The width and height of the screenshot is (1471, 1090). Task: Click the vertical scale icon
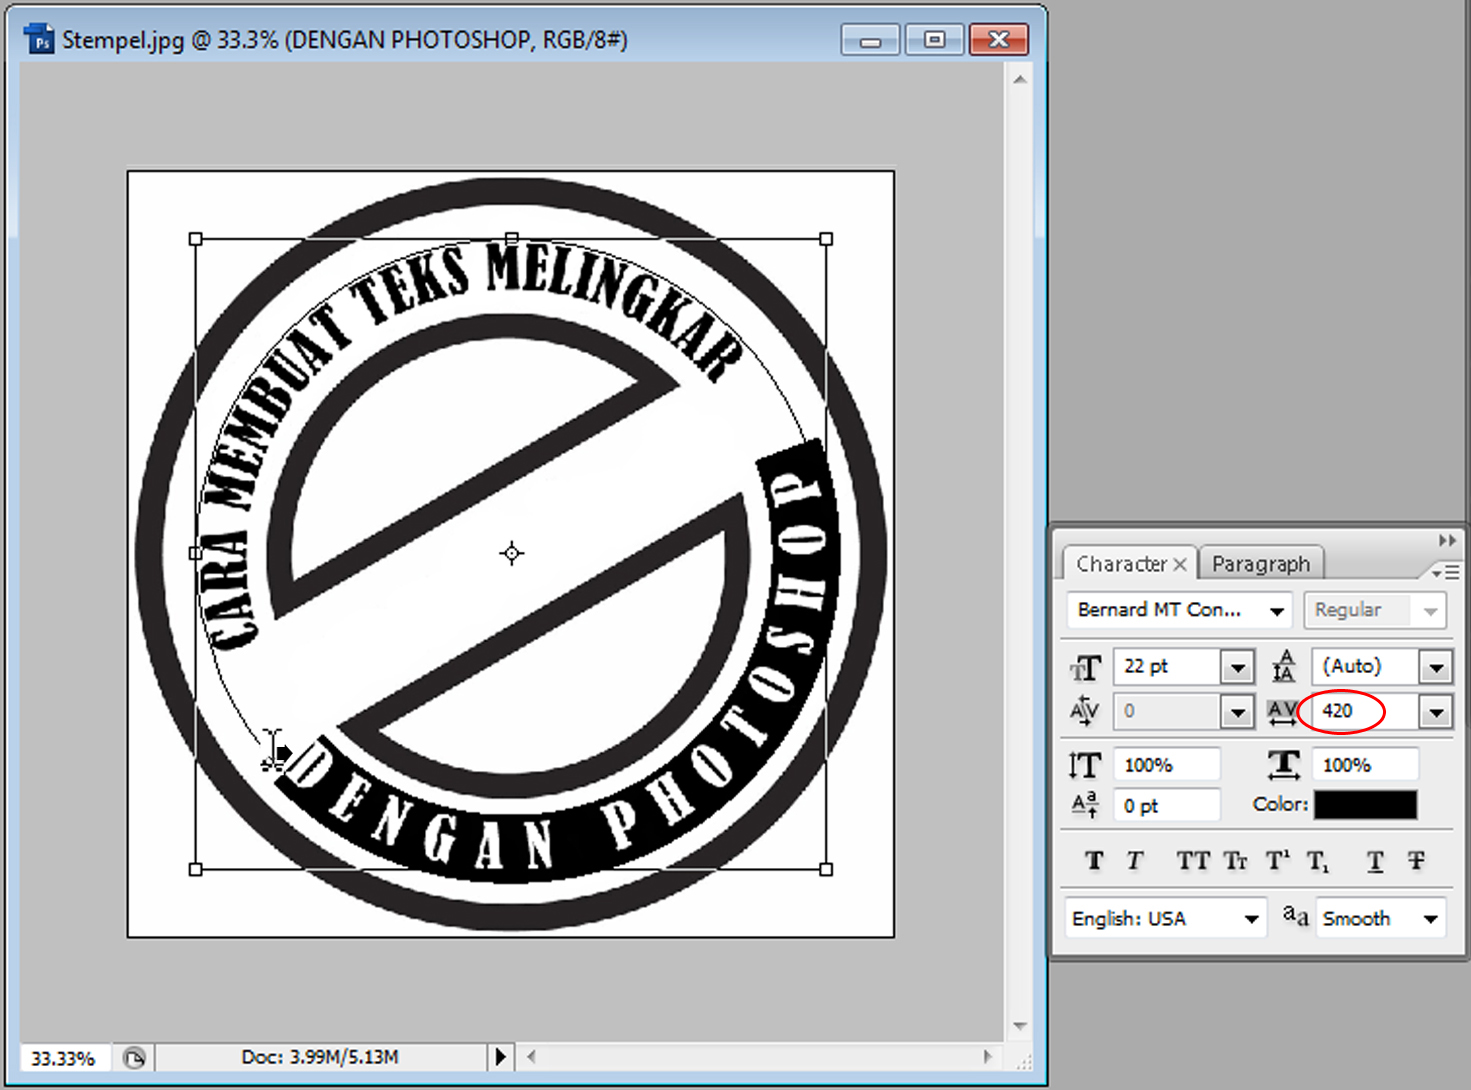coord(1085,766)
